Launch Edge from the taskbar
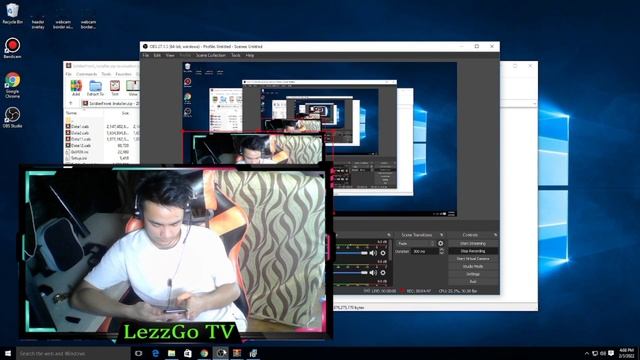The height and width of the screenshot is (360, 640). 155,353
